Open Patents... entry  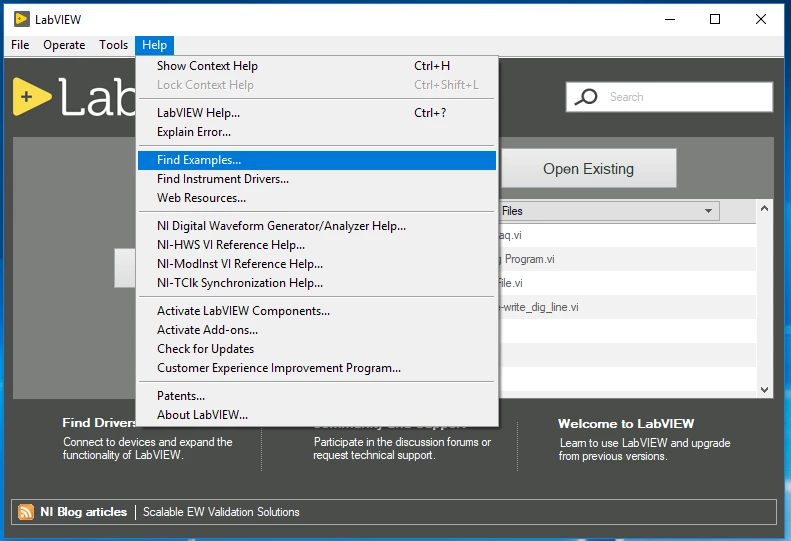317,396
